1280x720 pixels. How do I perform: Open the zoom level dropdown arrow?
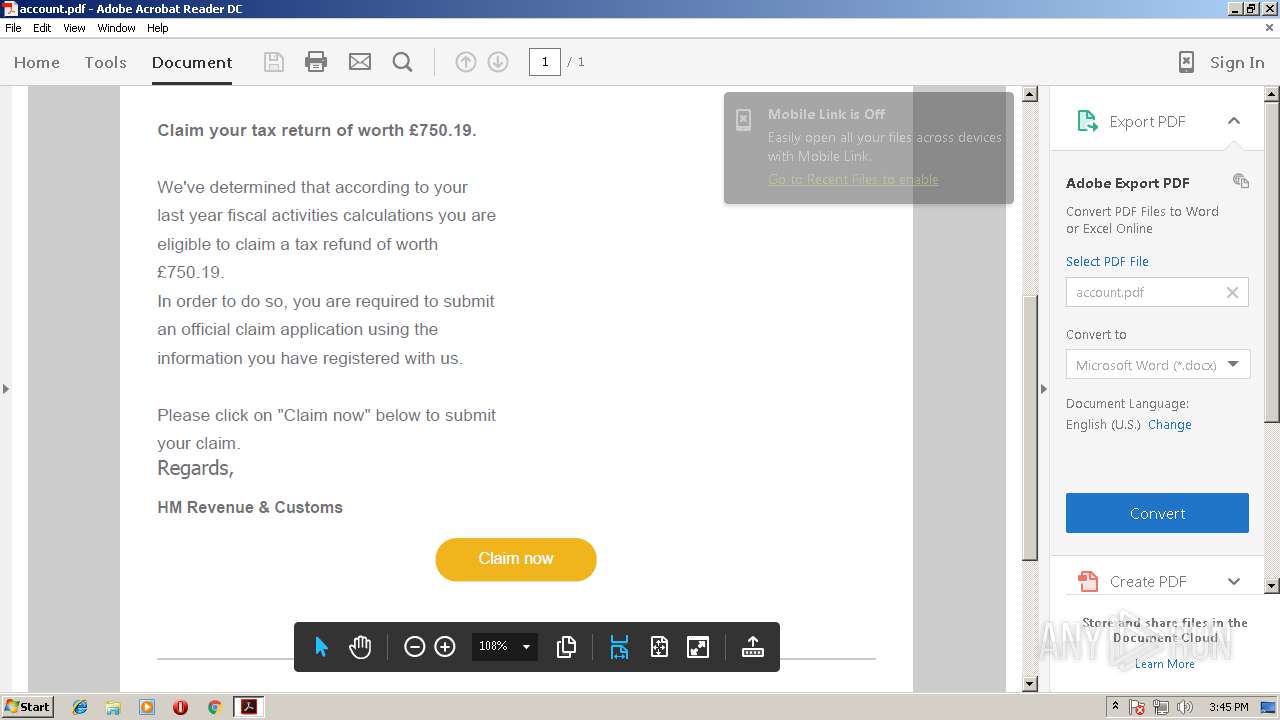click(526, 647)
